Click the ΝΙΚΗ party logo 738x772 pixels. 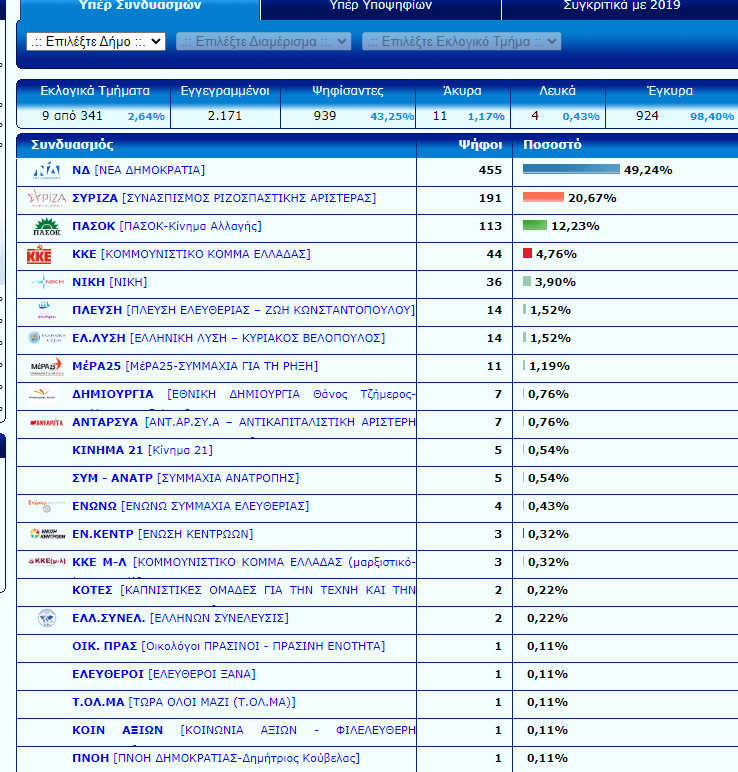point(46,282)
